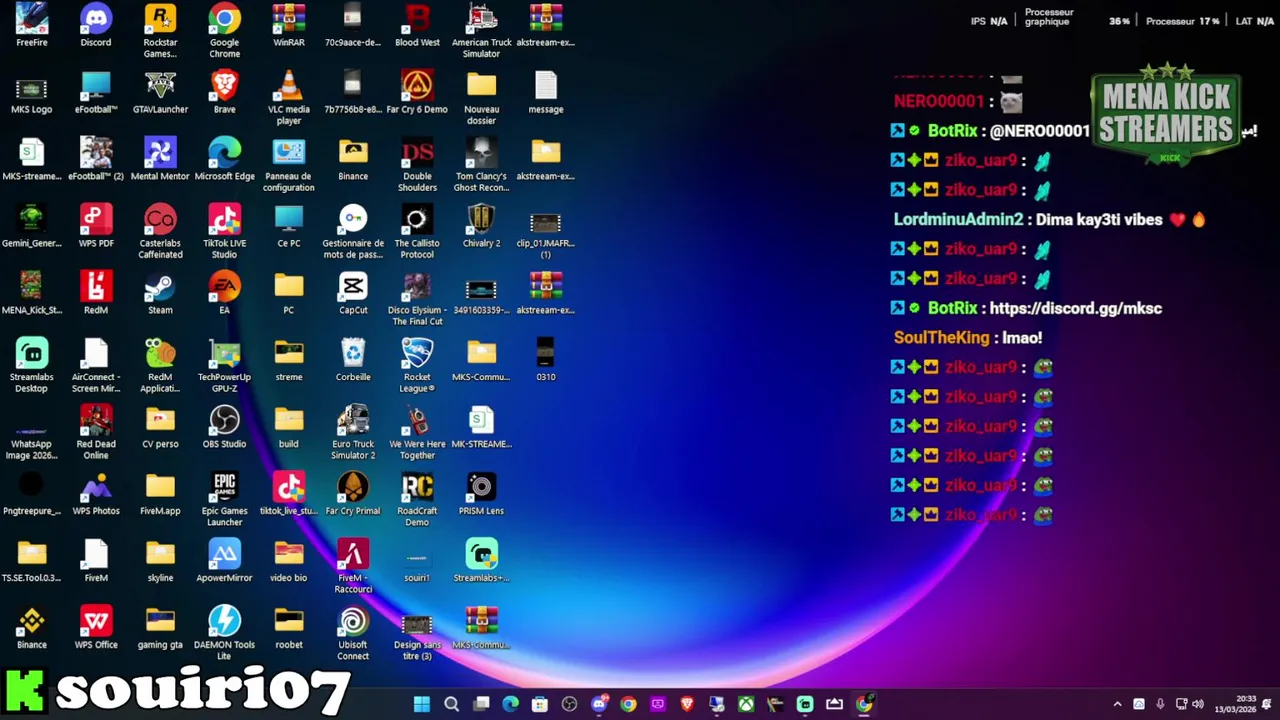Open the WPS PDF desktop shortcut
The width and height of the screenshot is (1280, 720).
96,226
